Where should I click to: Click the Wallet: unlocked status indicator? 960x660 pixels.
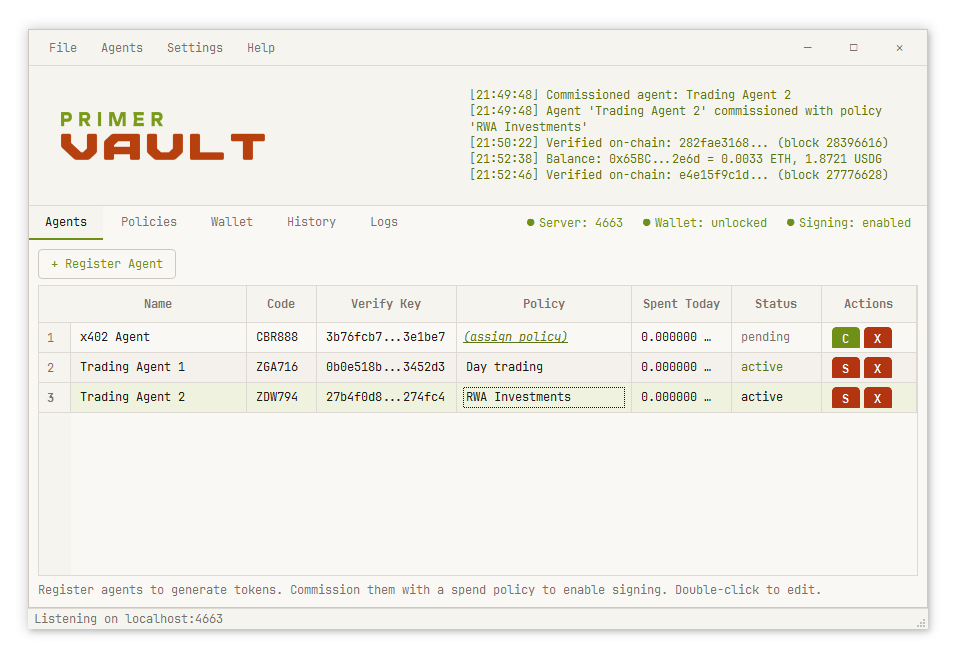click(x=705, y=223)
